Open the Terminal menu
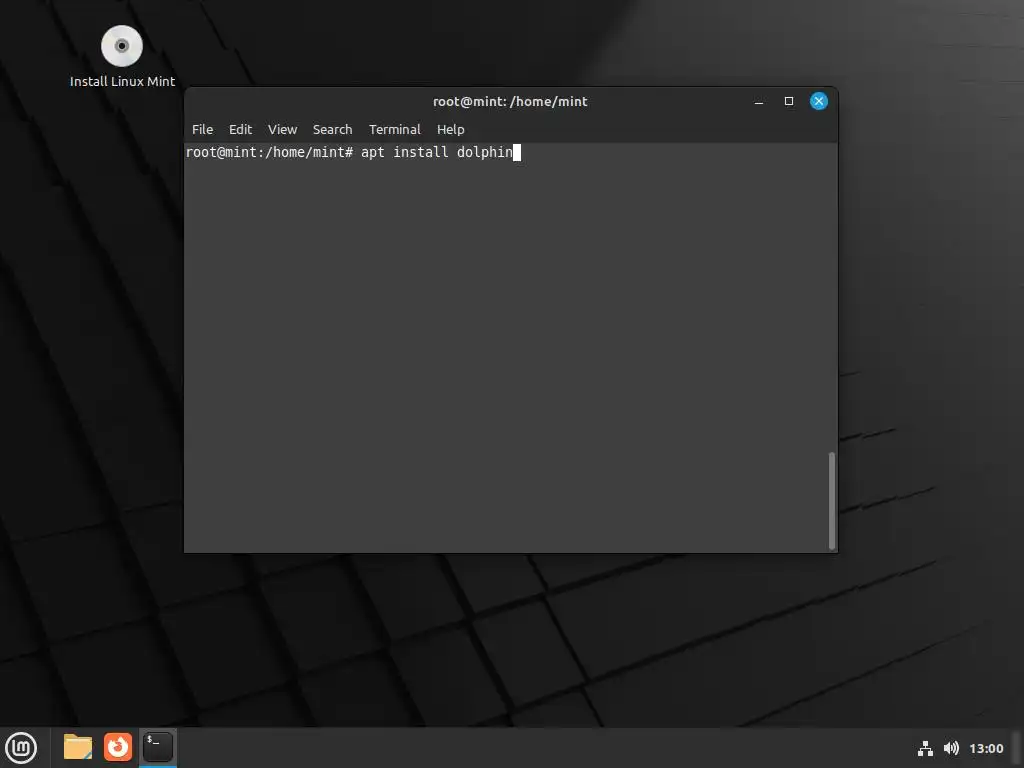This screenshot has width=1024, height=768. (x=394, y=129)
